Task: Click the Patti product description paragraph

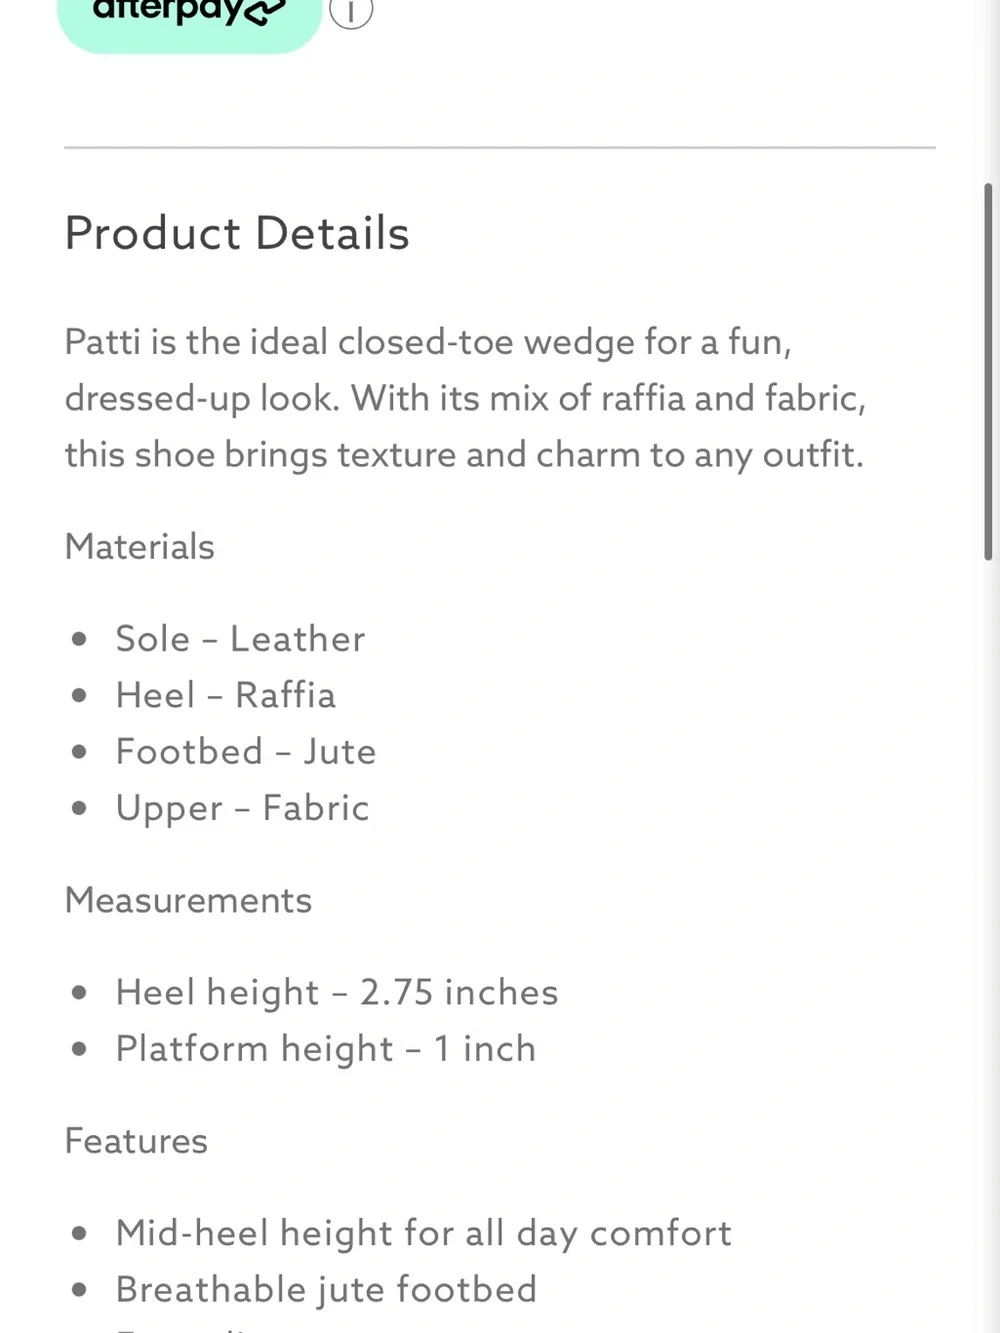Action: pyautogui.click(x=465, y=398)
